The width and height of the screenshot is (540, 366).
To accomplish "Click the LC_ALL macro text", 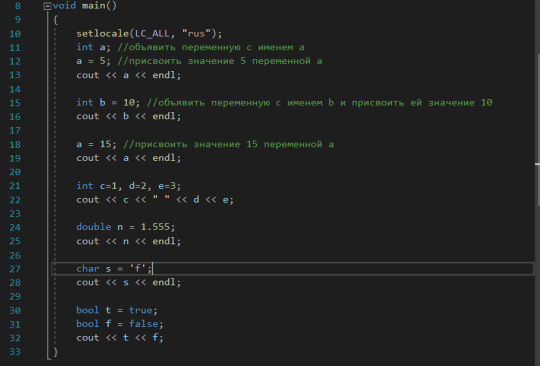I will 152,34.
